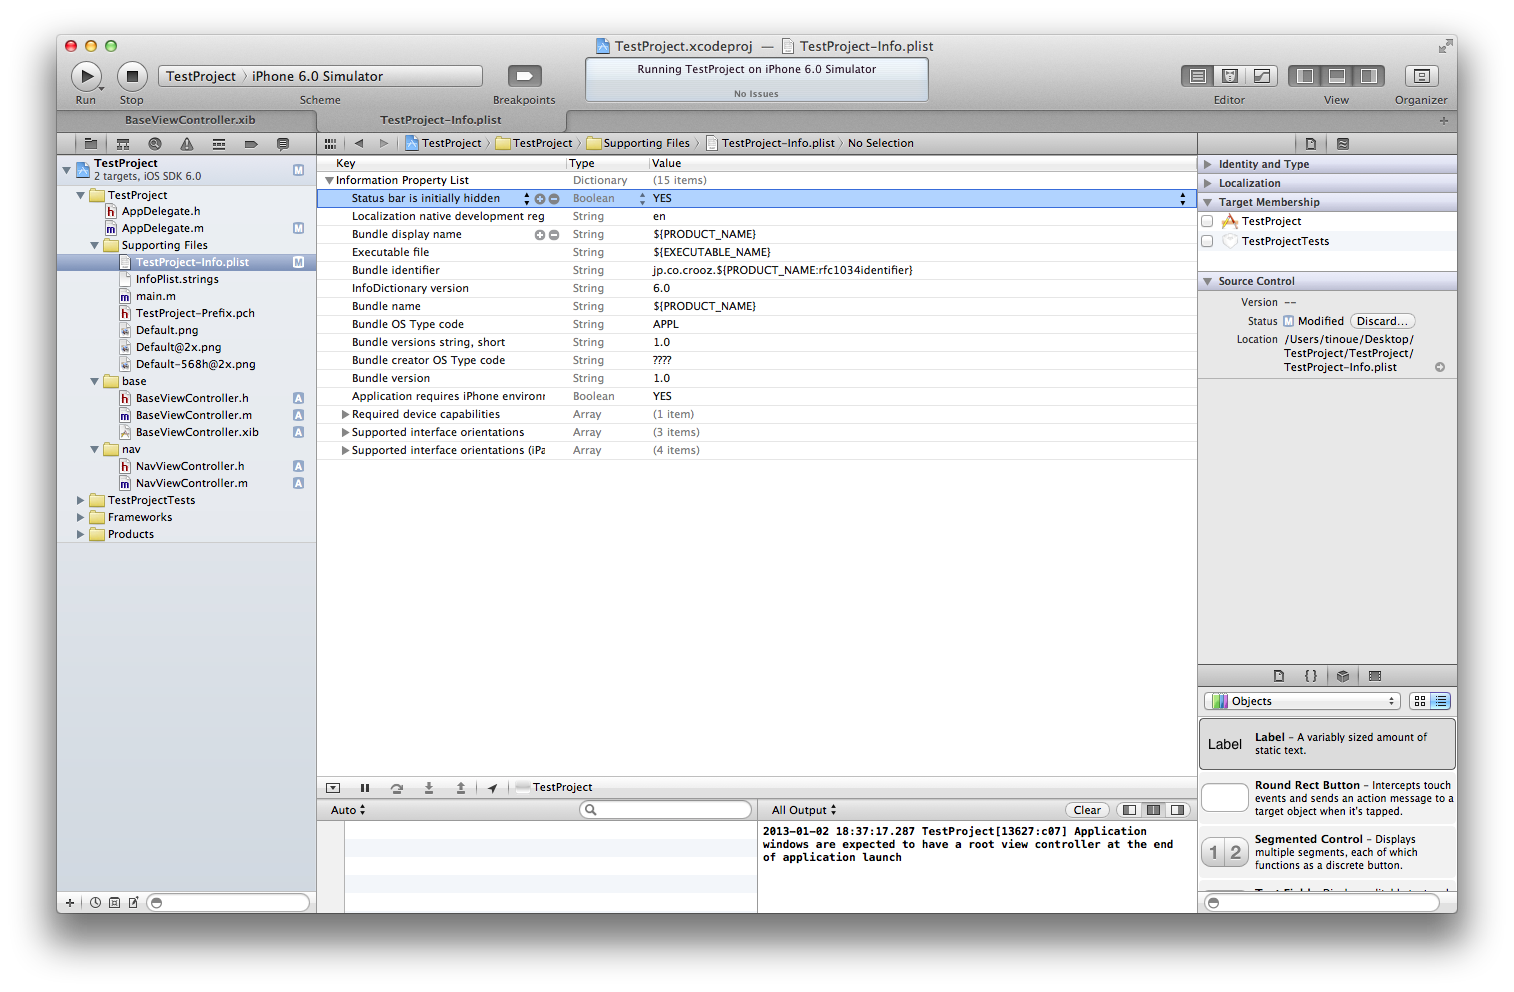This screenshot has height=992, width=1514.
Task: Simulate location in the debug bar
Action: (492, 788)
